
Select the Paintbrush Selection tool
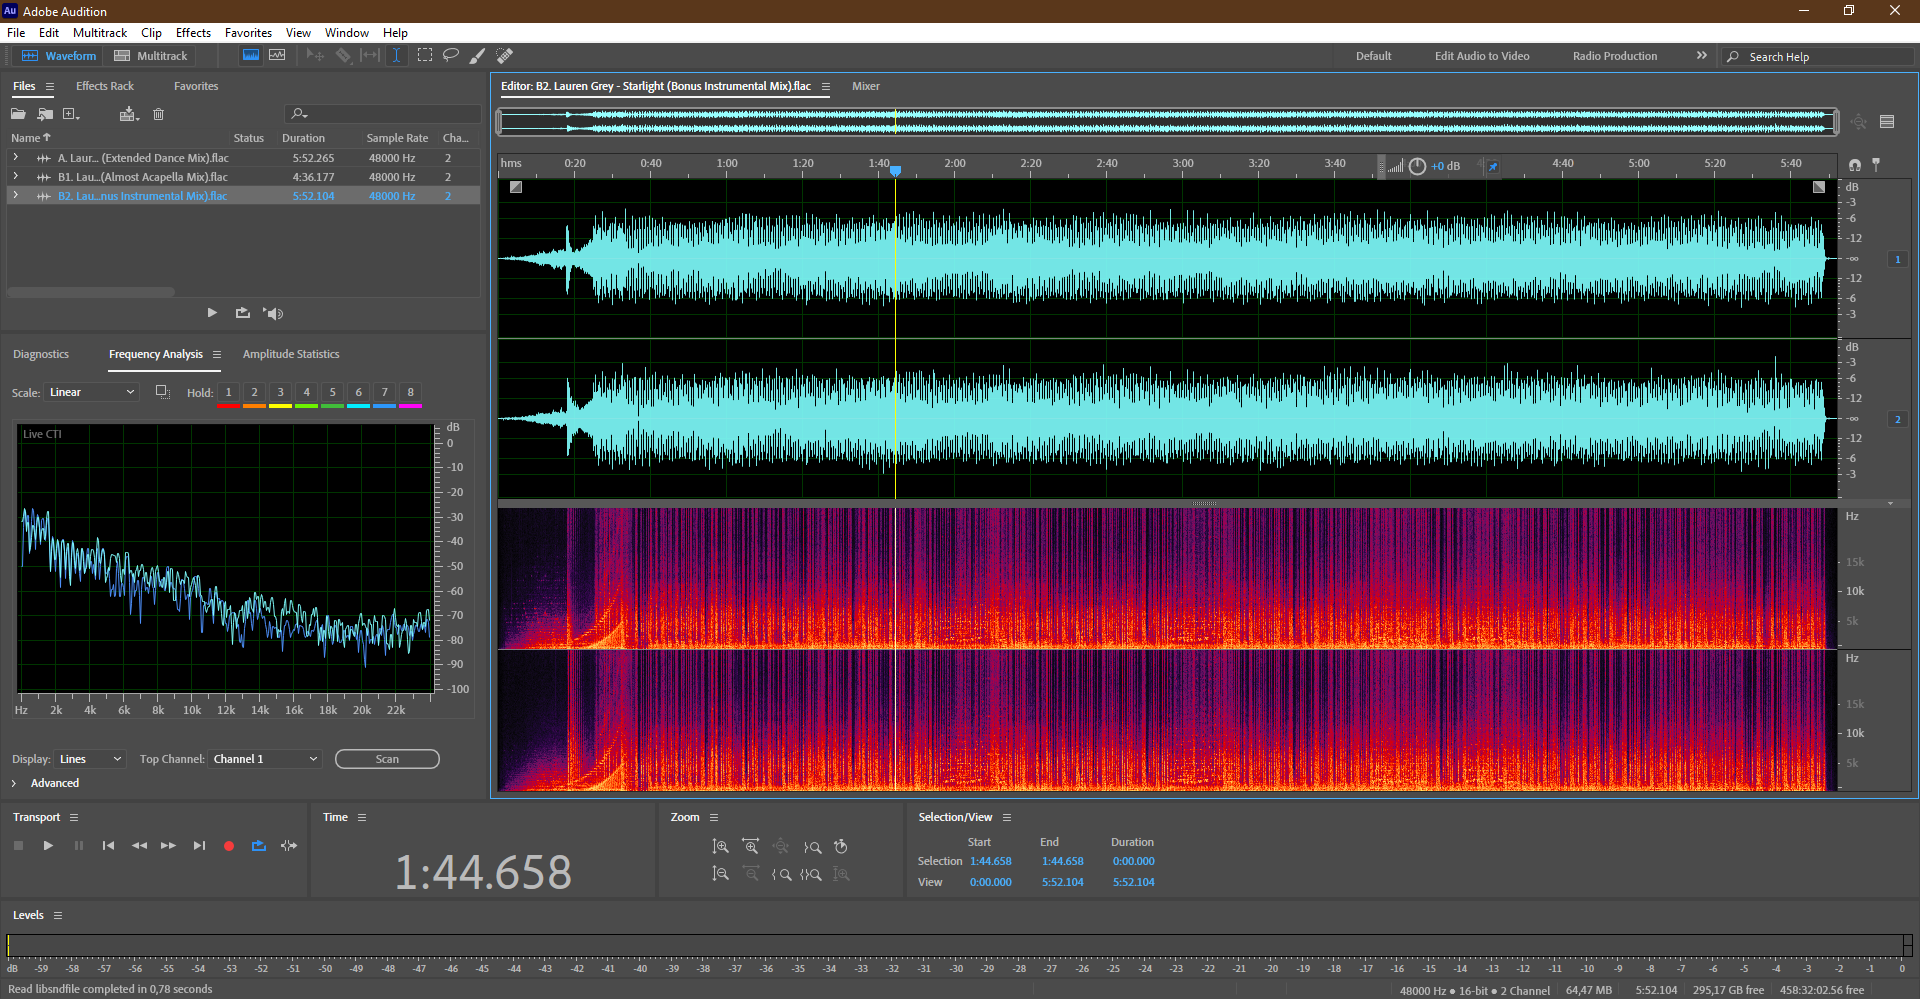coord(478,56)
